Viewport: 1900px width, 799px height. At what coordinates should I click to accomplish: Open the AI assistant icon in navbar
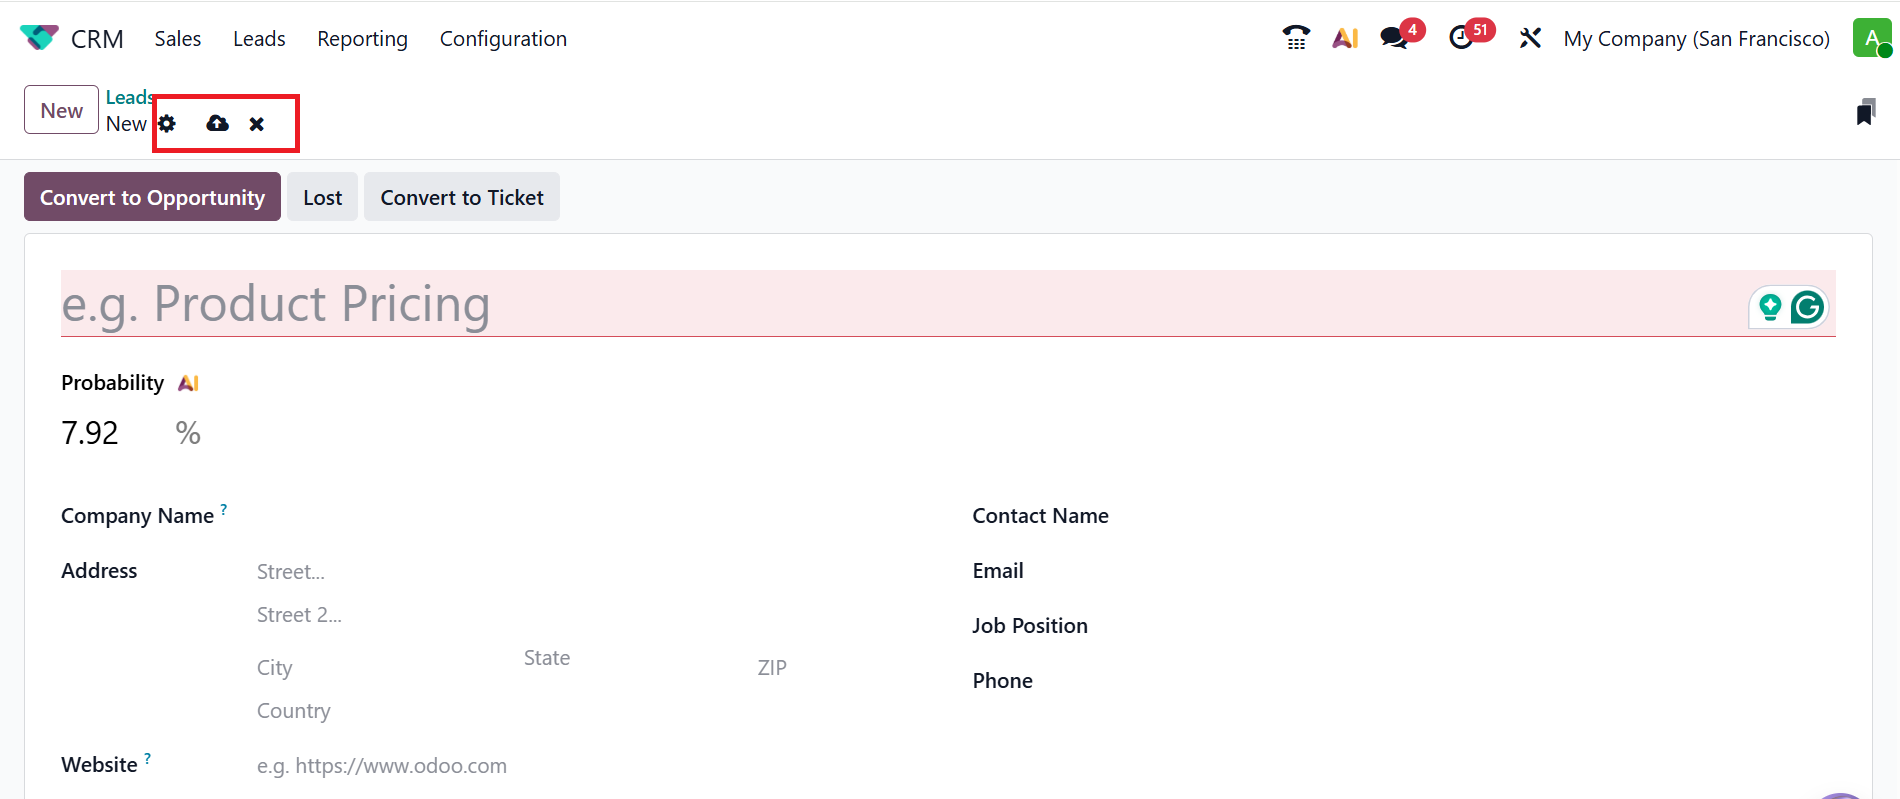pos(1345,38)
